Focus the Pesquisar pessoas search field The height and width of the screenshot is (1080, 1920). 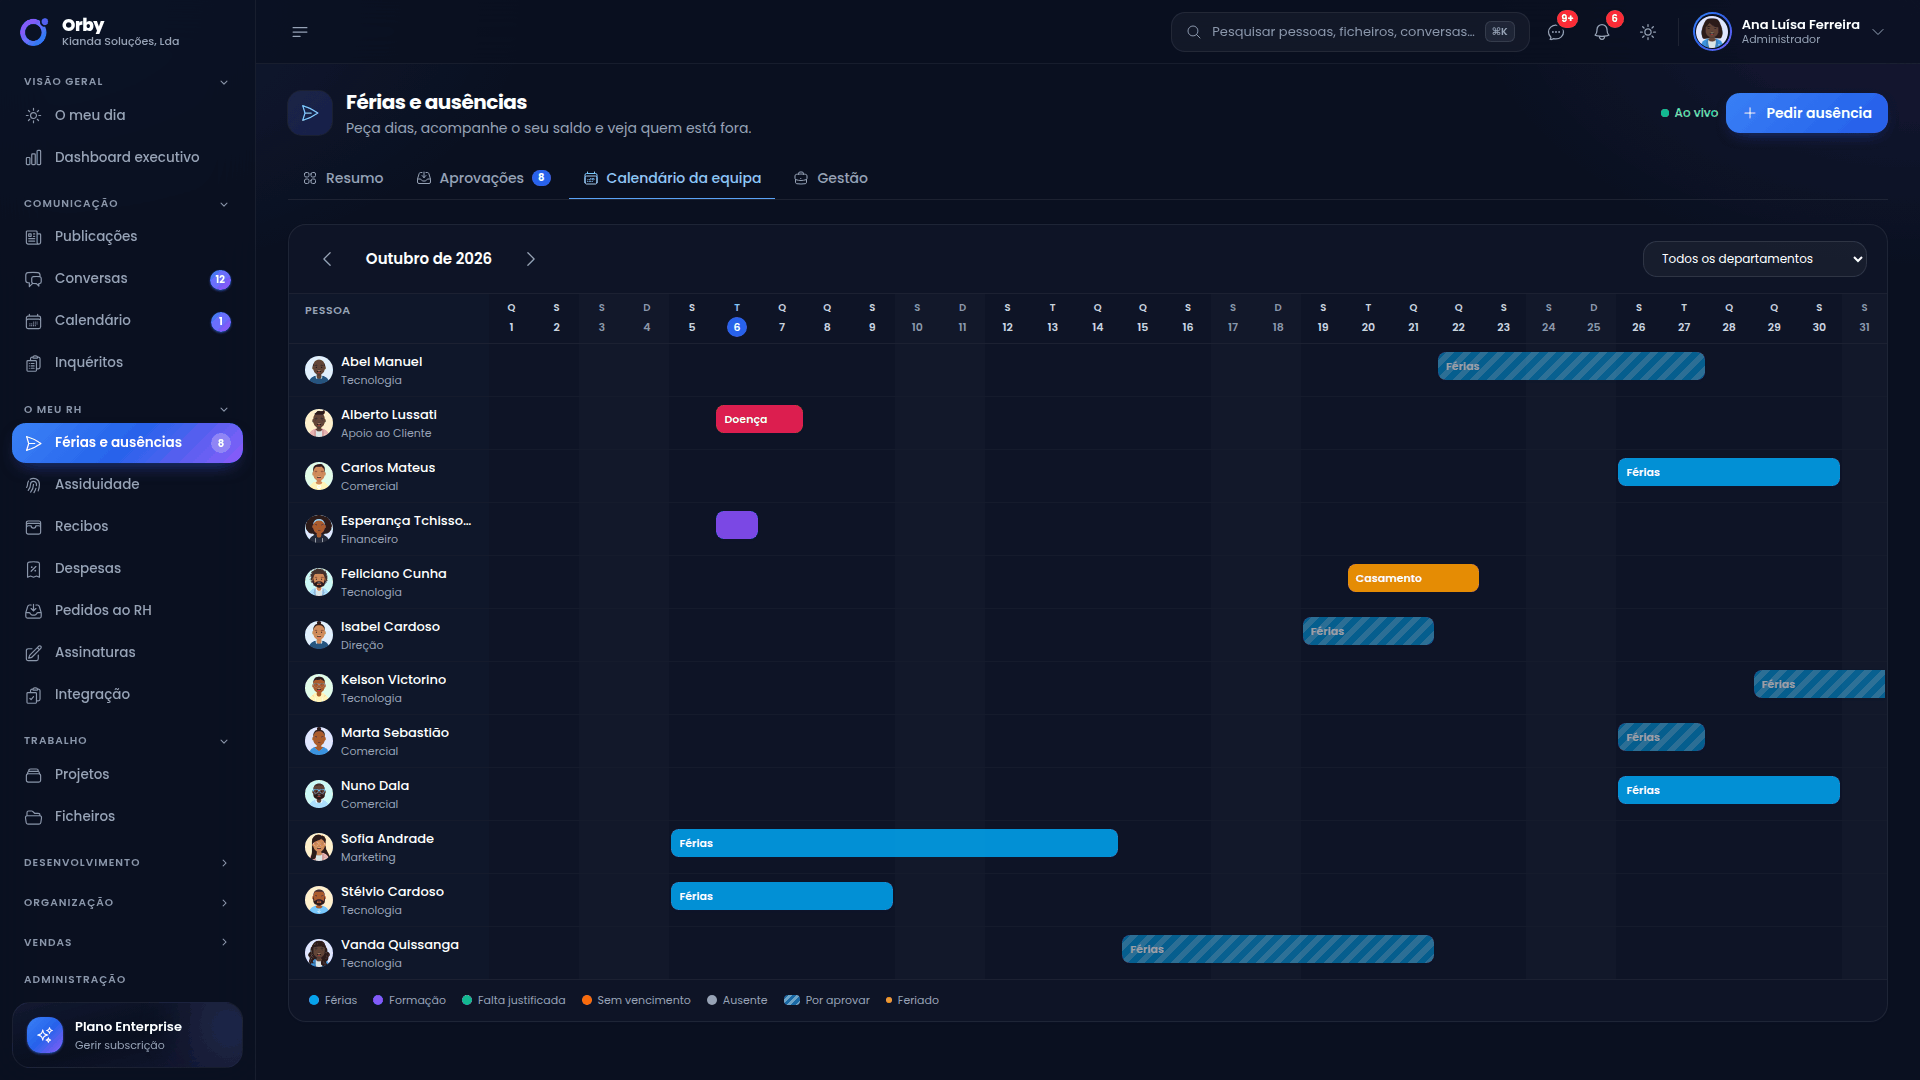[1350, 32]
